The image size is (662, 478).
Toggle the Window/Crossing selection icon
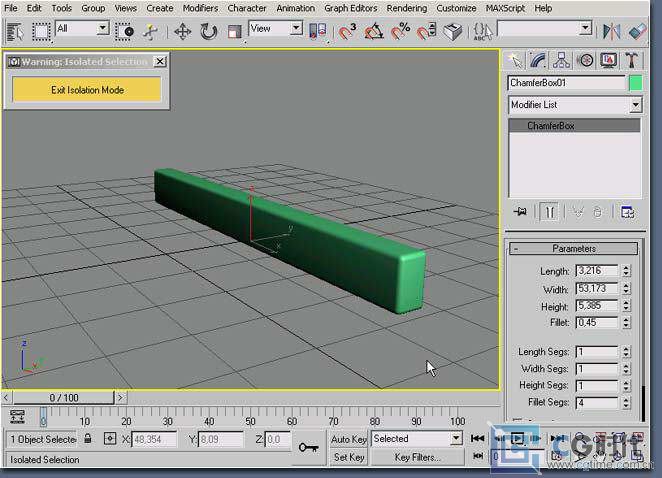point(125,32)
